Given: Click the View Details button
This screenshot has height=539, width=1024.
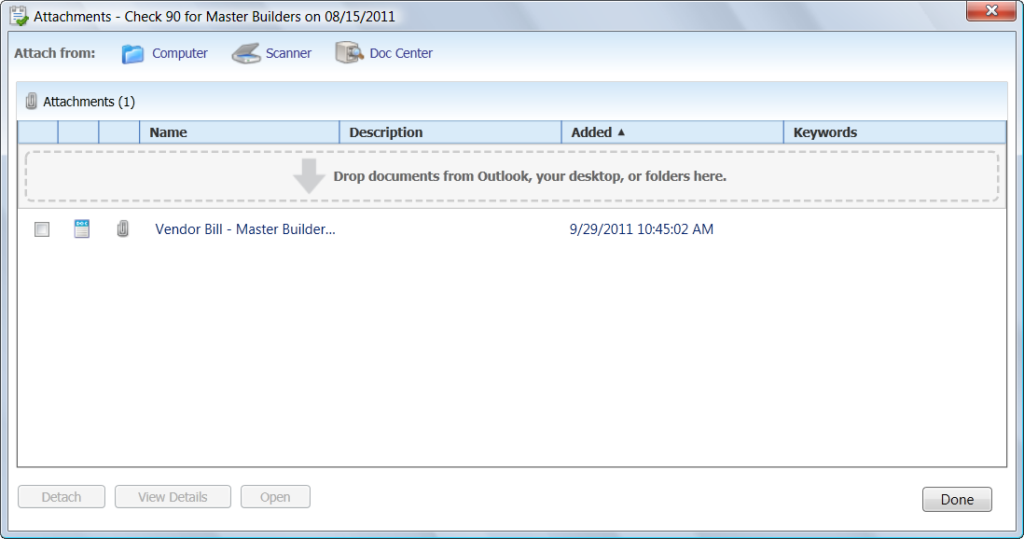Looking at the screenshot, I should pyautogui.click(x=173, y=497).
